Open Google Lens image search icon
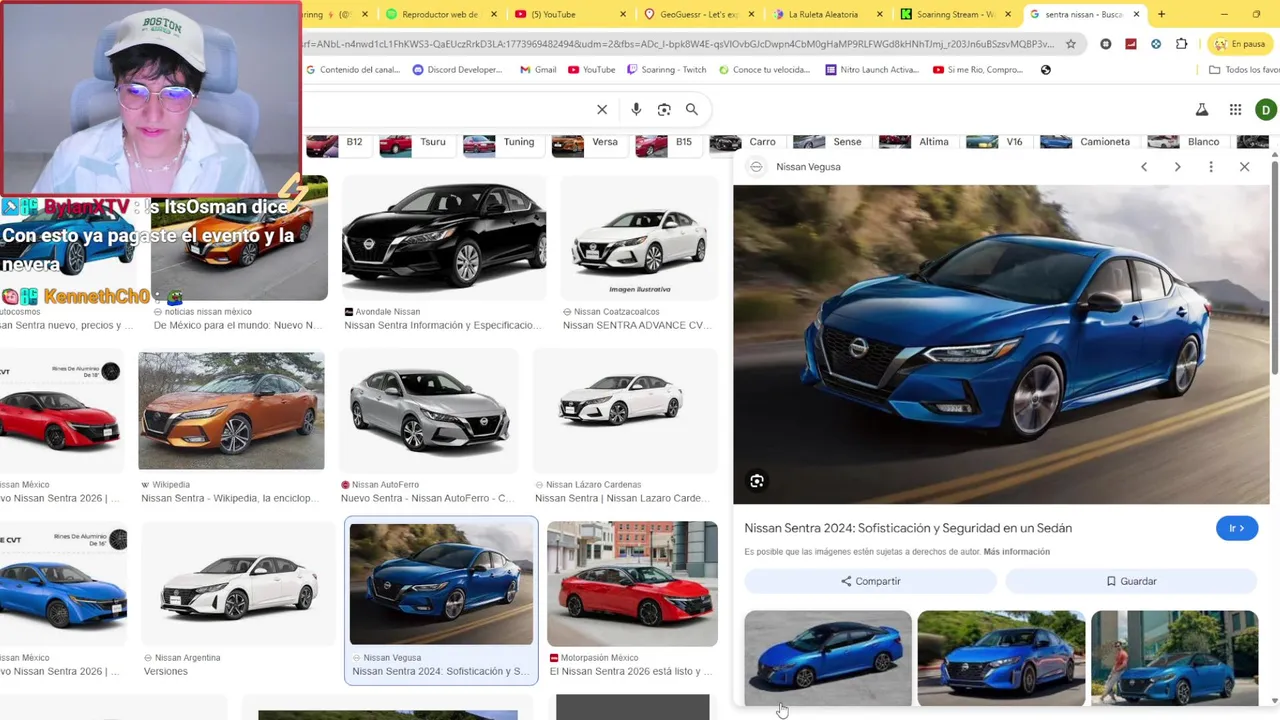 pos(664,110)
